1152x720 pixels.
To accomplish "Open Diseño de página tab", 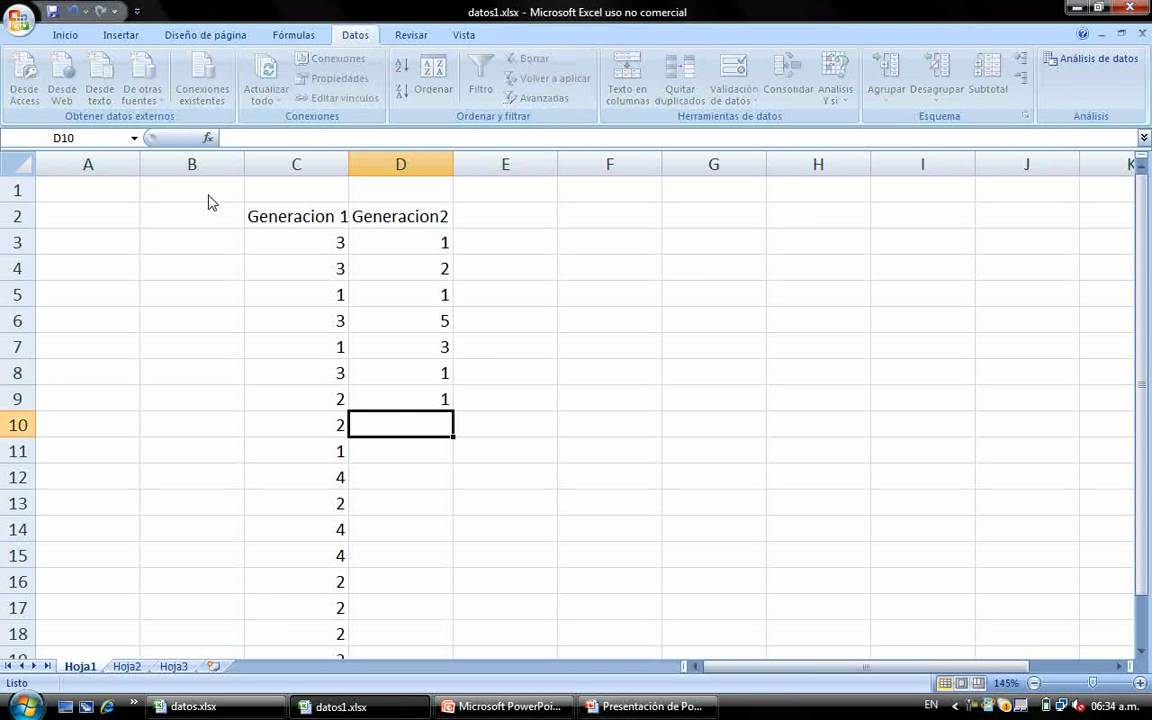I will (205, 35).
